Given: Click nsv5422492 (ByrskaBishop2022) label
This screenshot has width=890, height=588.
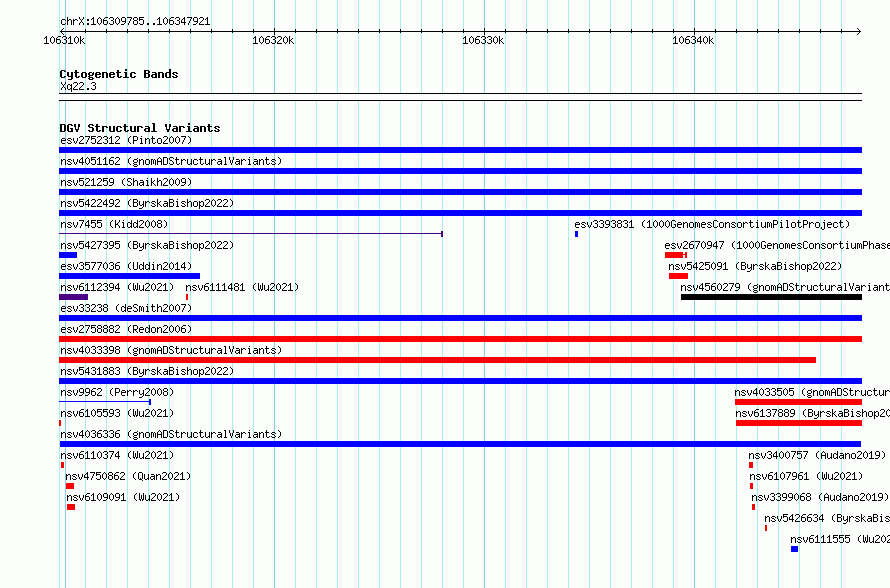Looking at the screenshot, I should pos(147,203).
